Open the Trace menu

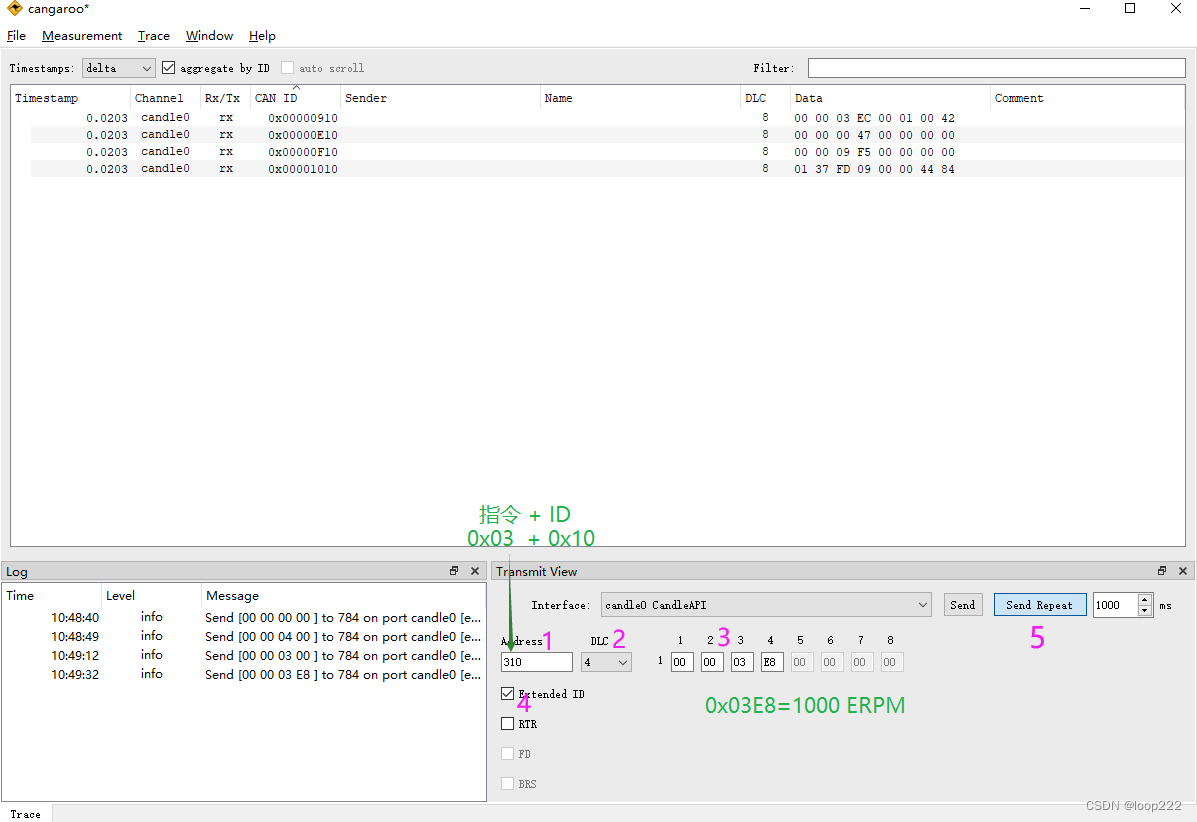click(x=153, y=36)
